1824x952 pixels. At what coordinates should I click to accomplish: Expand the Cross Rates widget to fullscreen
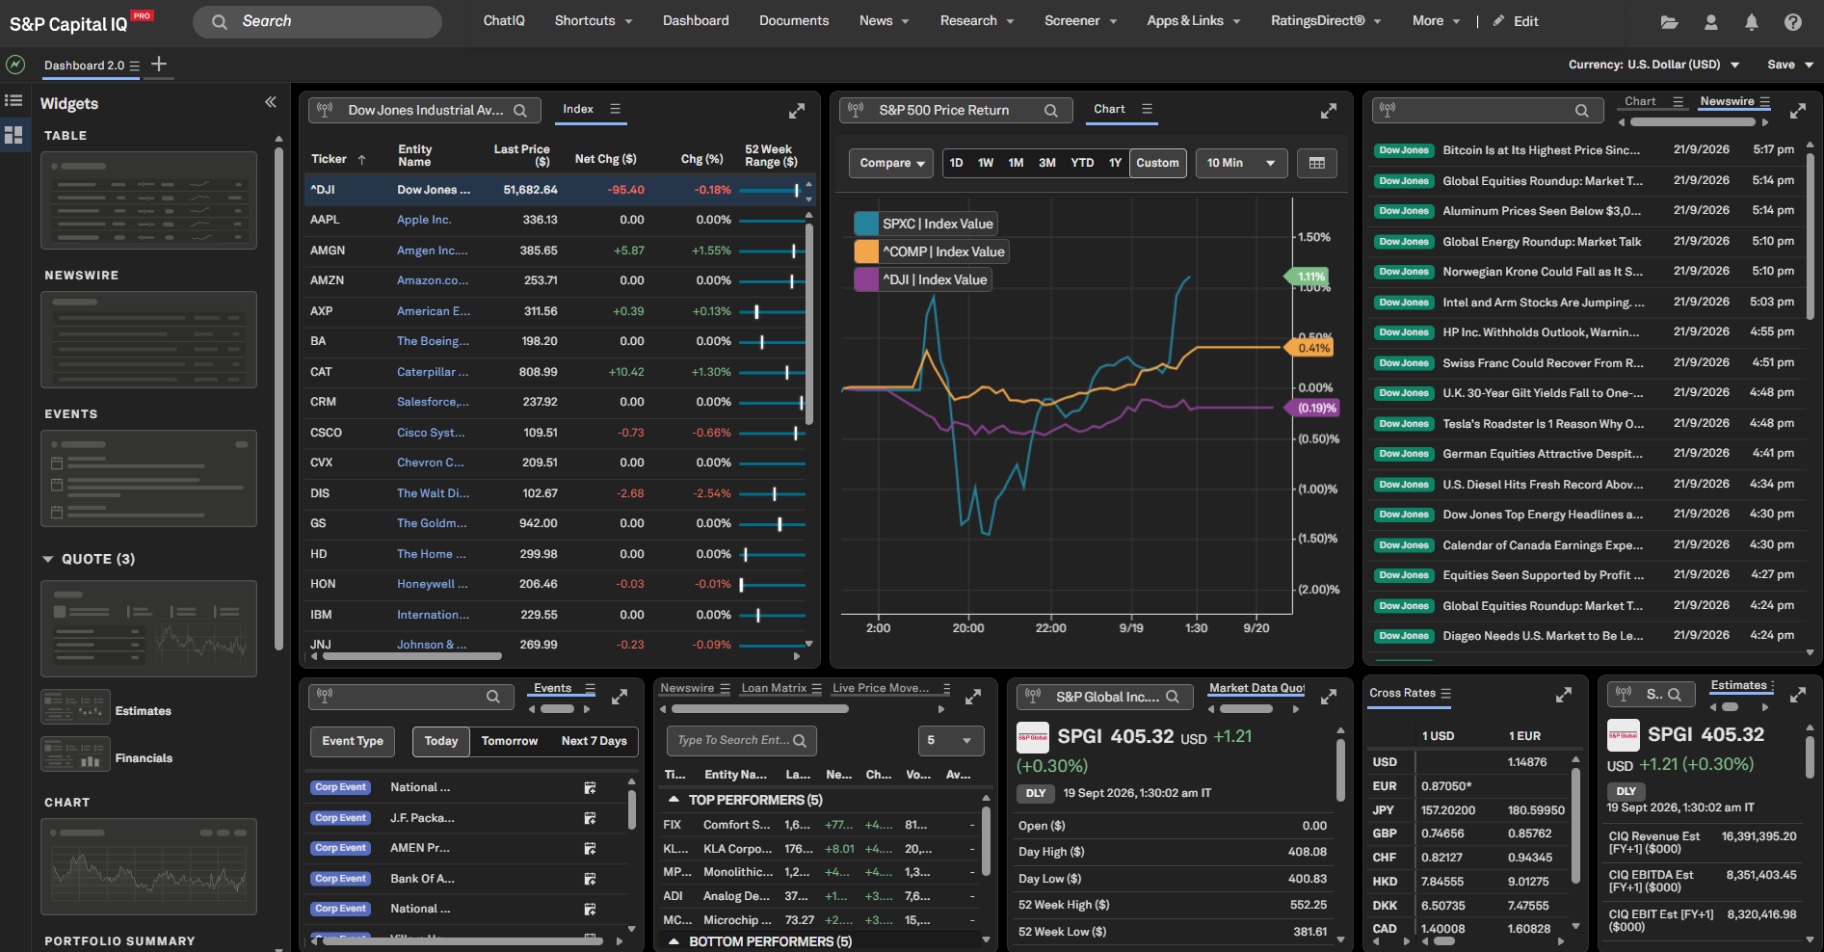[1564, 694]
